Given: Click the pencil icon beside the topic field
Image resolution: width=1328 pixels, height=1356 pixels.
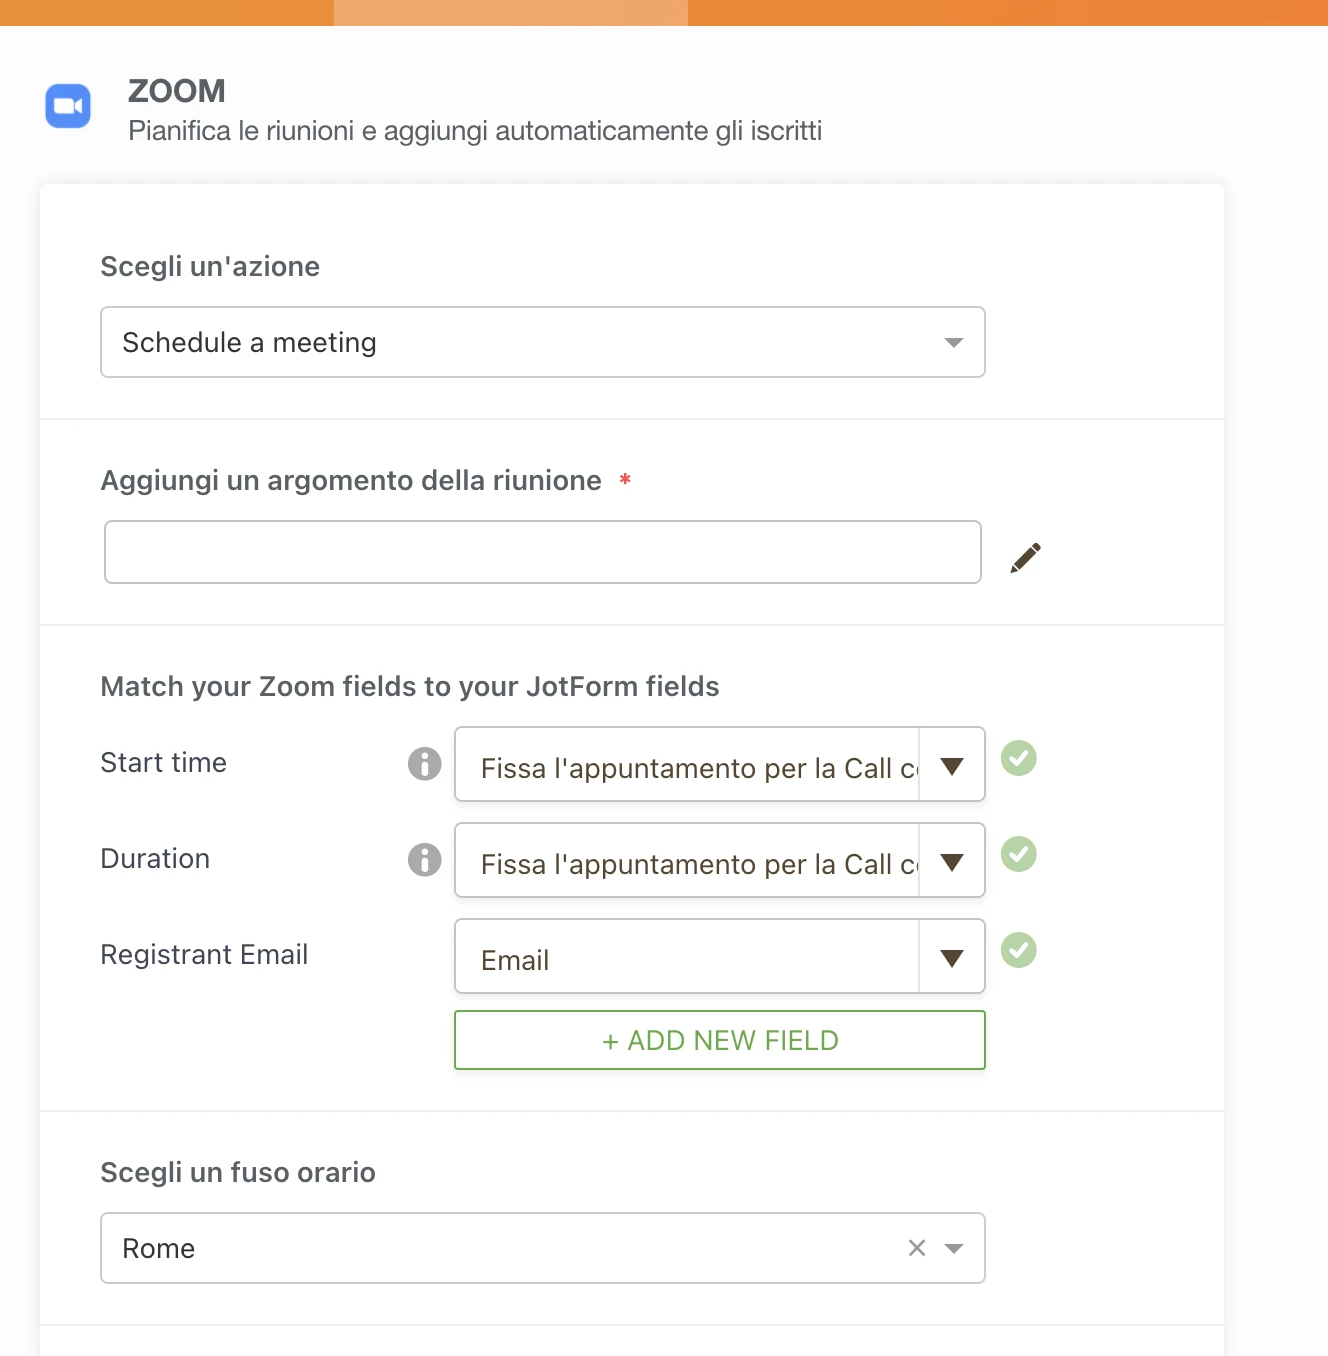Looking at the screenshot, I should [x=1025, y=557].
